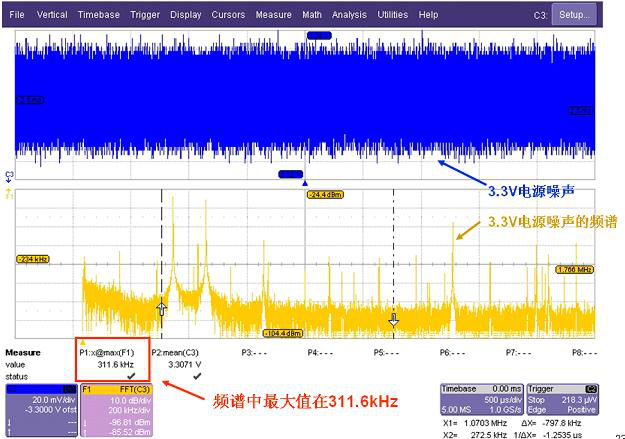Select the left cursor arrow on the spectrum

pyautogui.click(x=162, y=309)
